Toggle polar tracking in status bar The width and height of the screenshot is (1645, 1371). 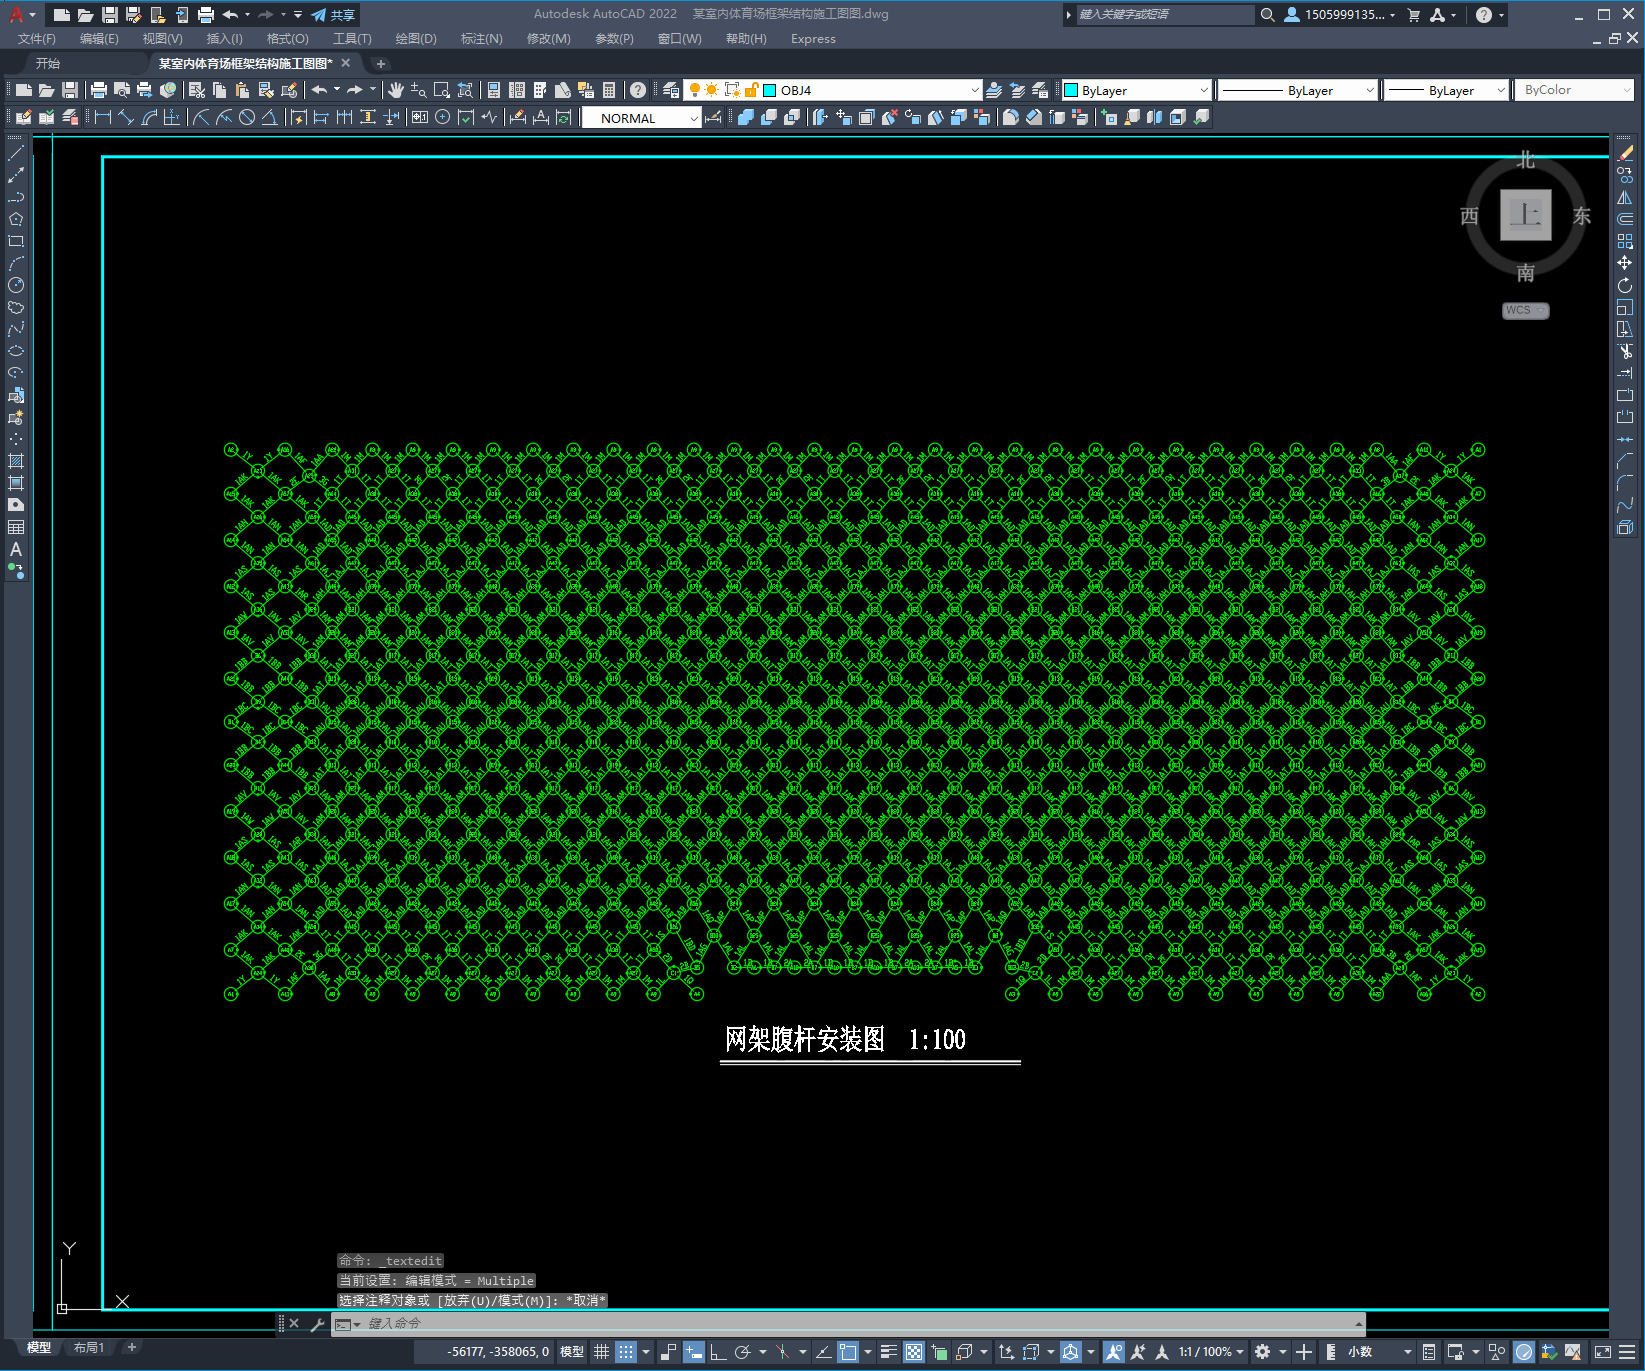742,1352
